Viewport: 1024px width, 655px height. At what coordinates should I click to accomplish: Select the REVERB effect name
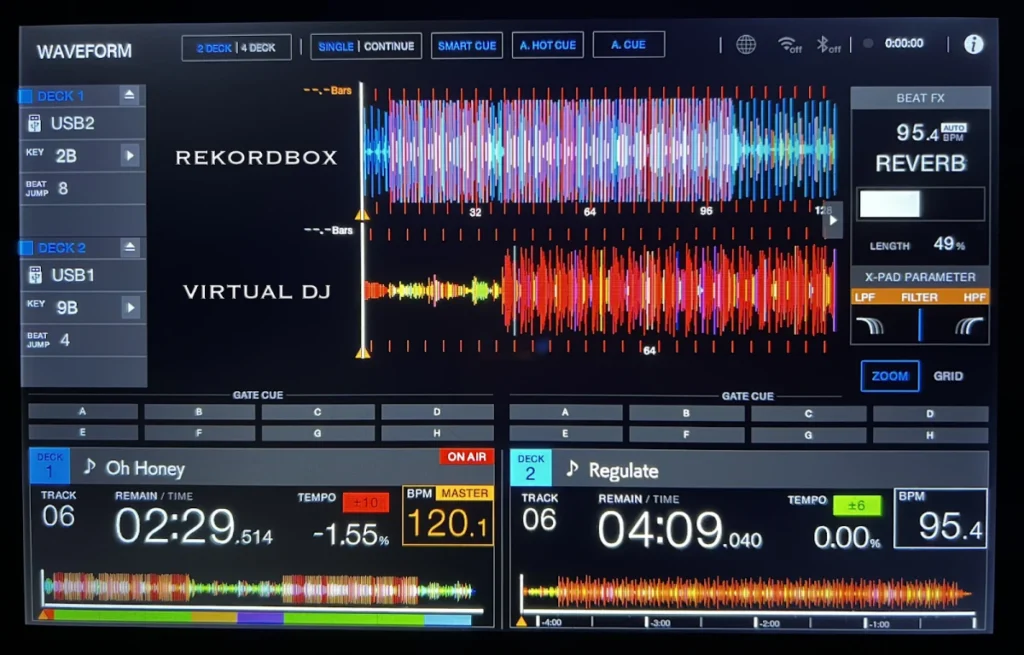click(x=920, y=163)
